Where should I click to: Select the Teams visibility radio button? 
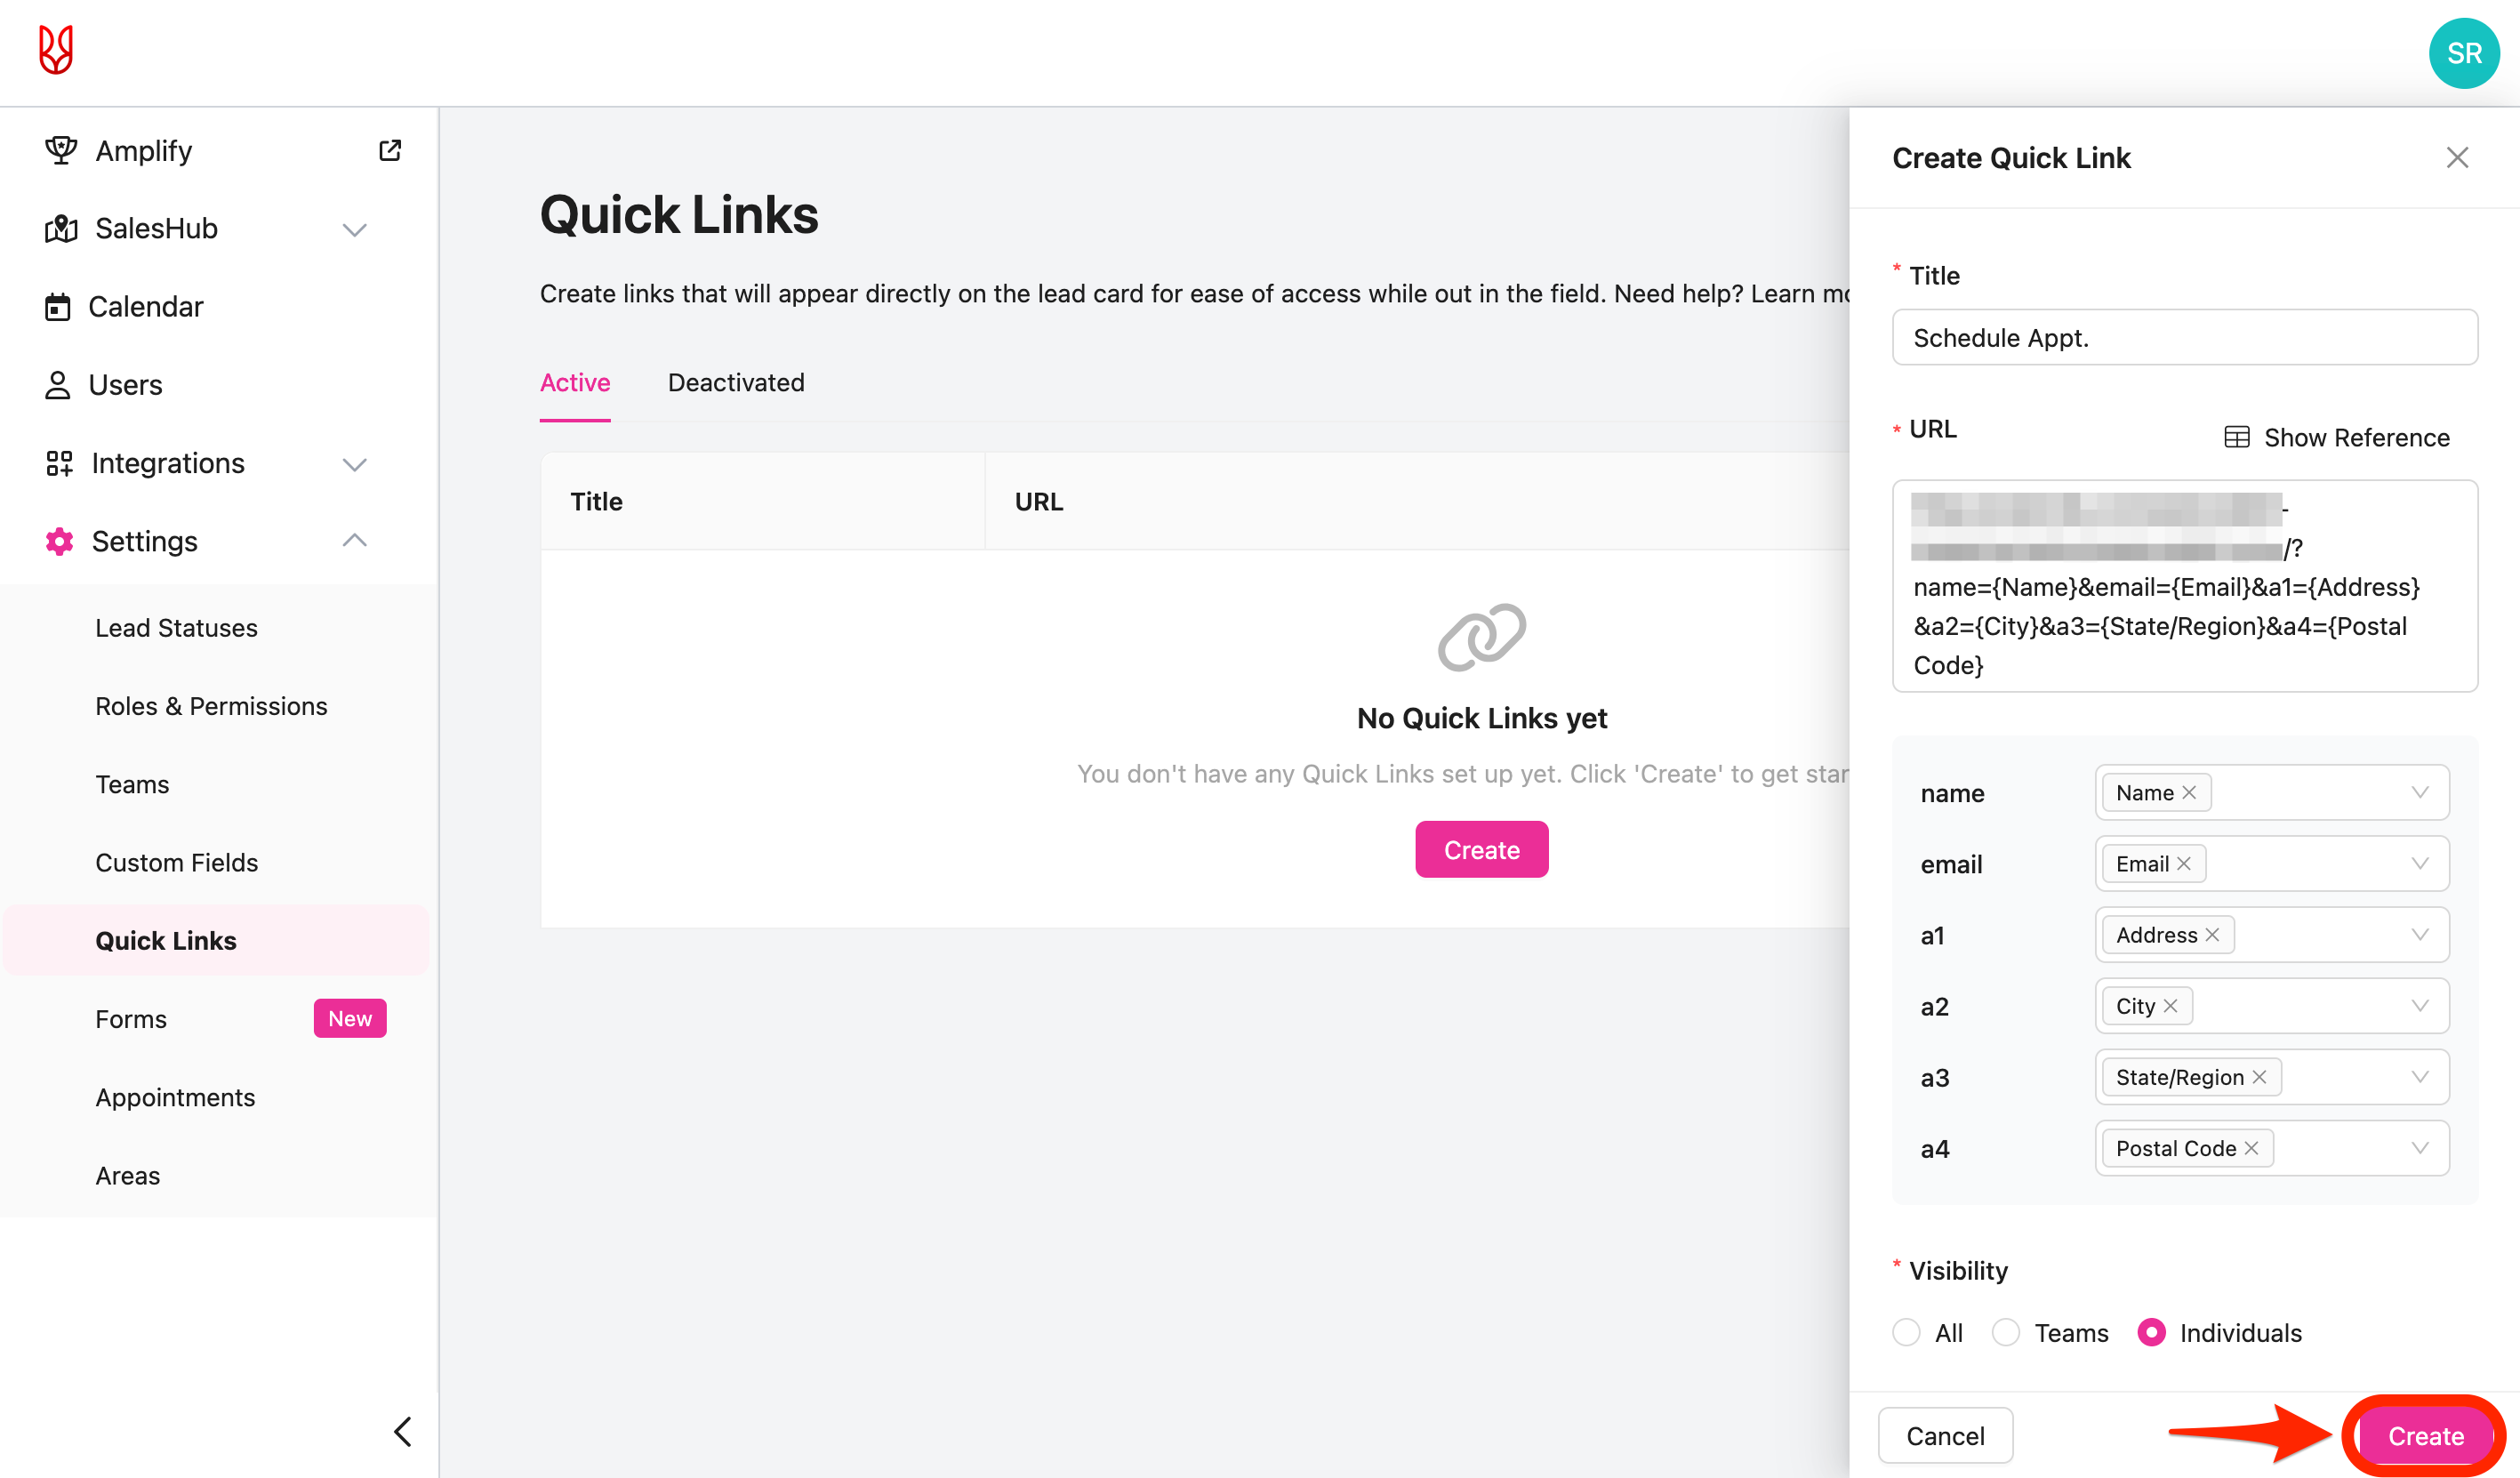(2006, 1333)
